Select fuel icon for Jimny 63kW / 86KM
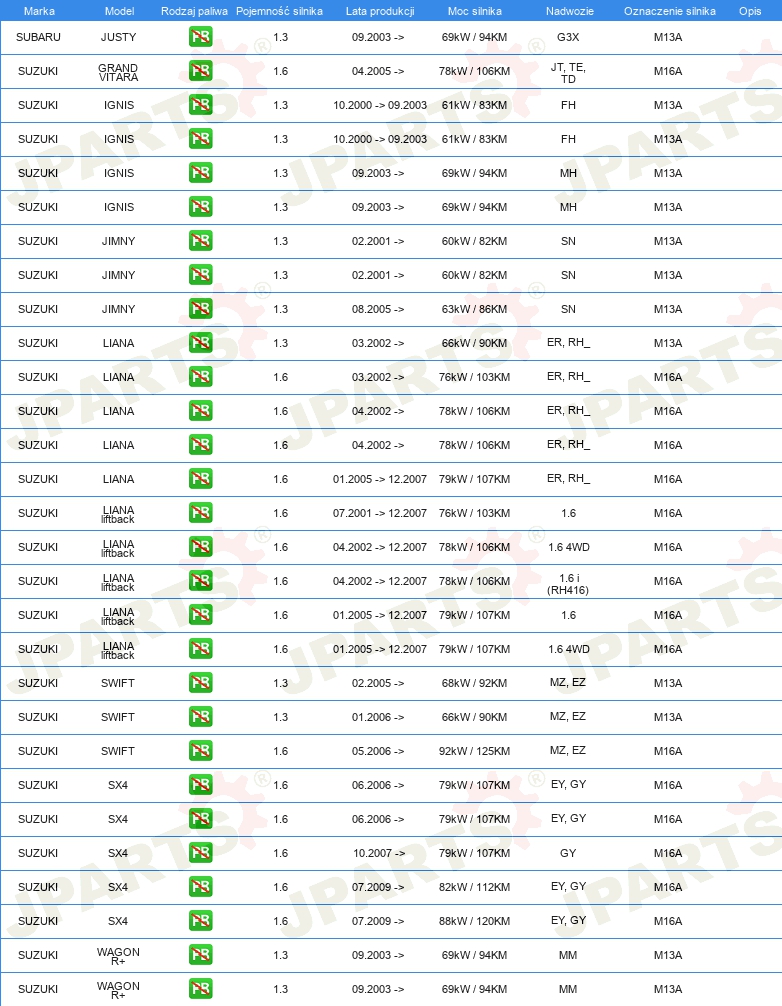The height and width of the screenshot is (1006, 782). (x=201, y=309)
